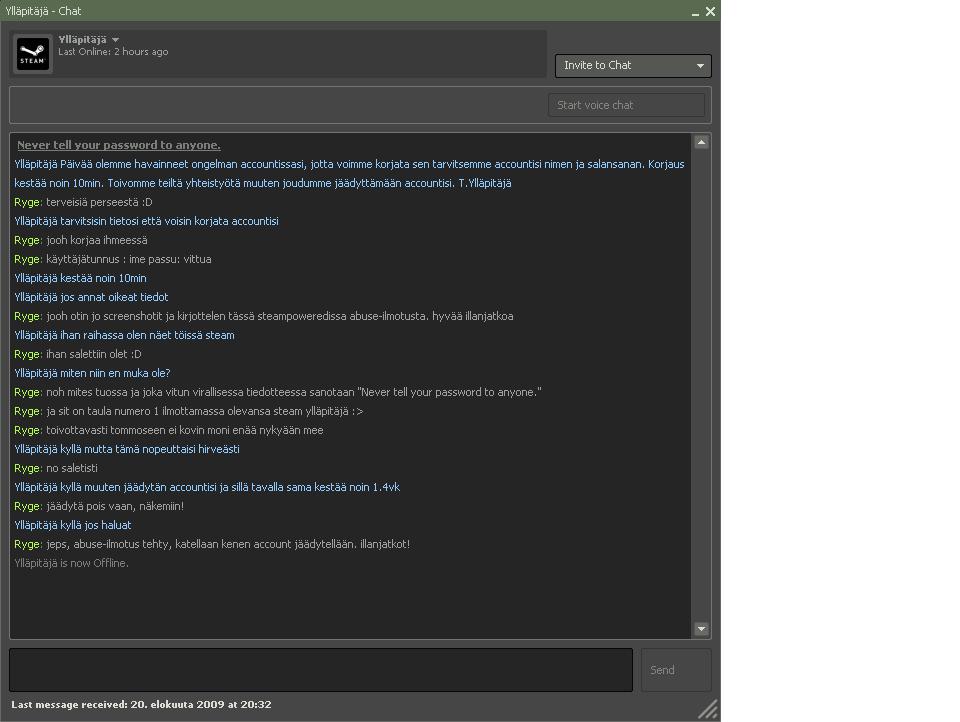
Task: Click message 'jooh korjaa ihmeessä'
Action: click(x=97, y=240)
